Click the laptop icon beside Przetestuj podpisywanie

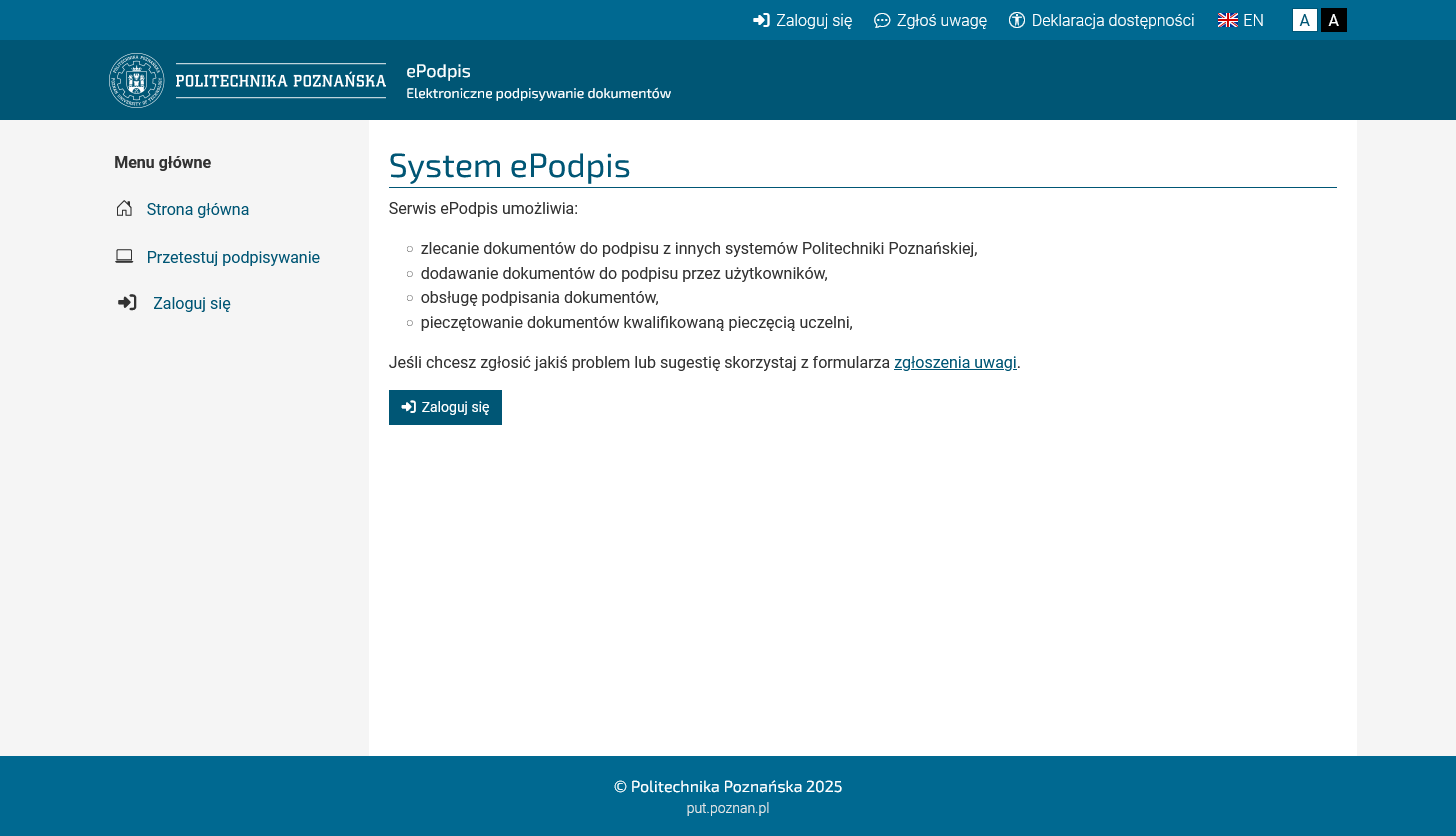click(x=124, y=257)
